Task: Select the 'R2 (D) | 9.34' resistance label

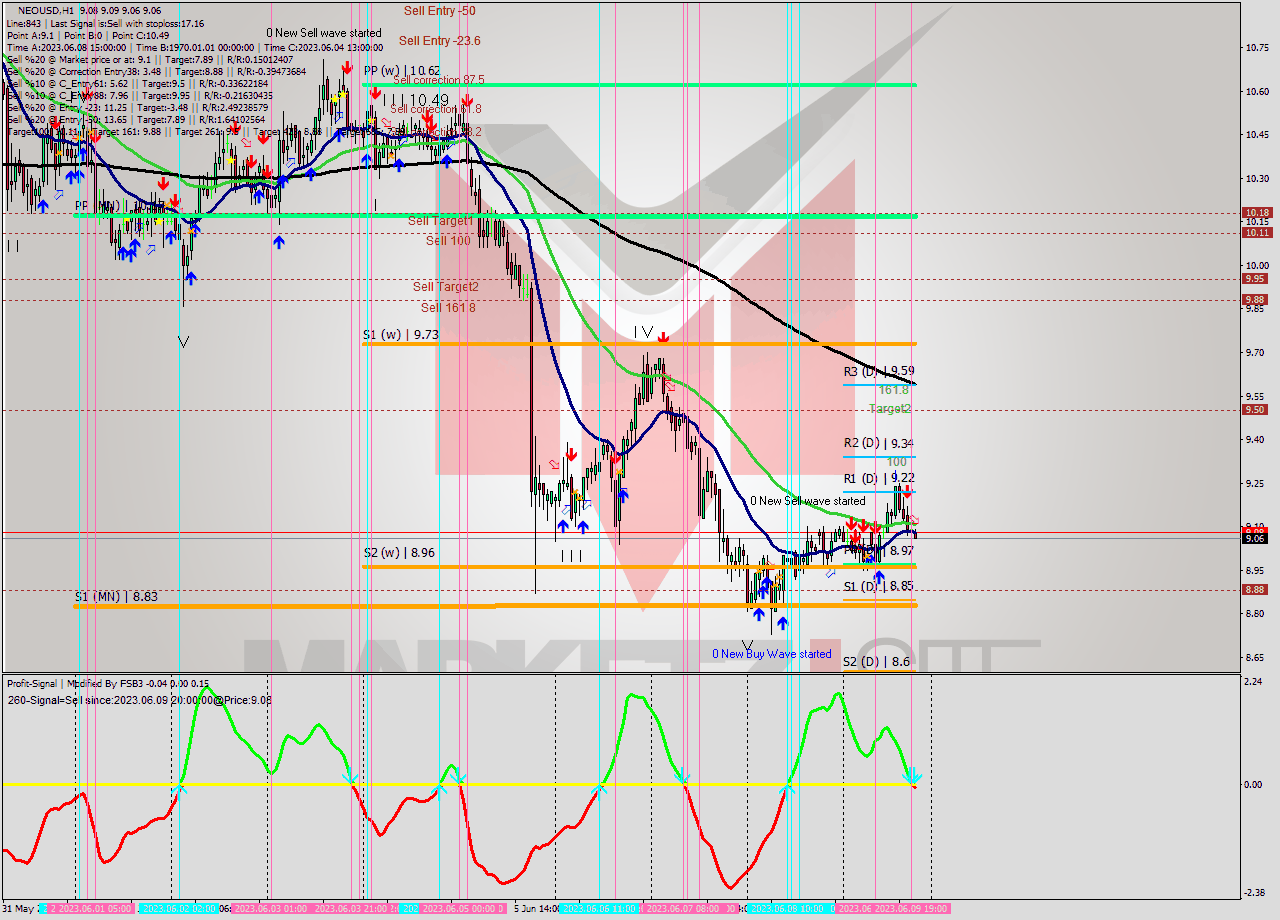Action: point(879,443)
